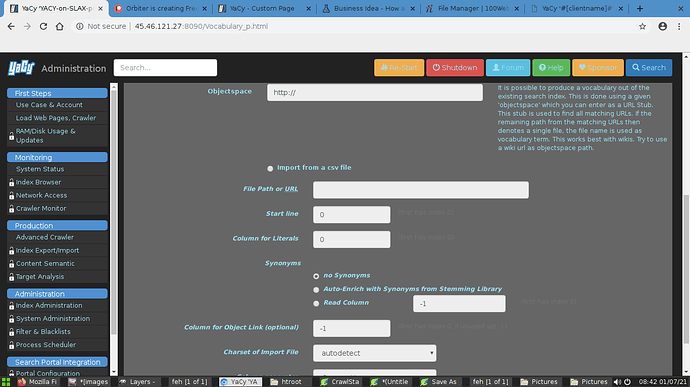Open a new browser tab
This screenshot has width=690, height=387.
(x=640, y=8)
